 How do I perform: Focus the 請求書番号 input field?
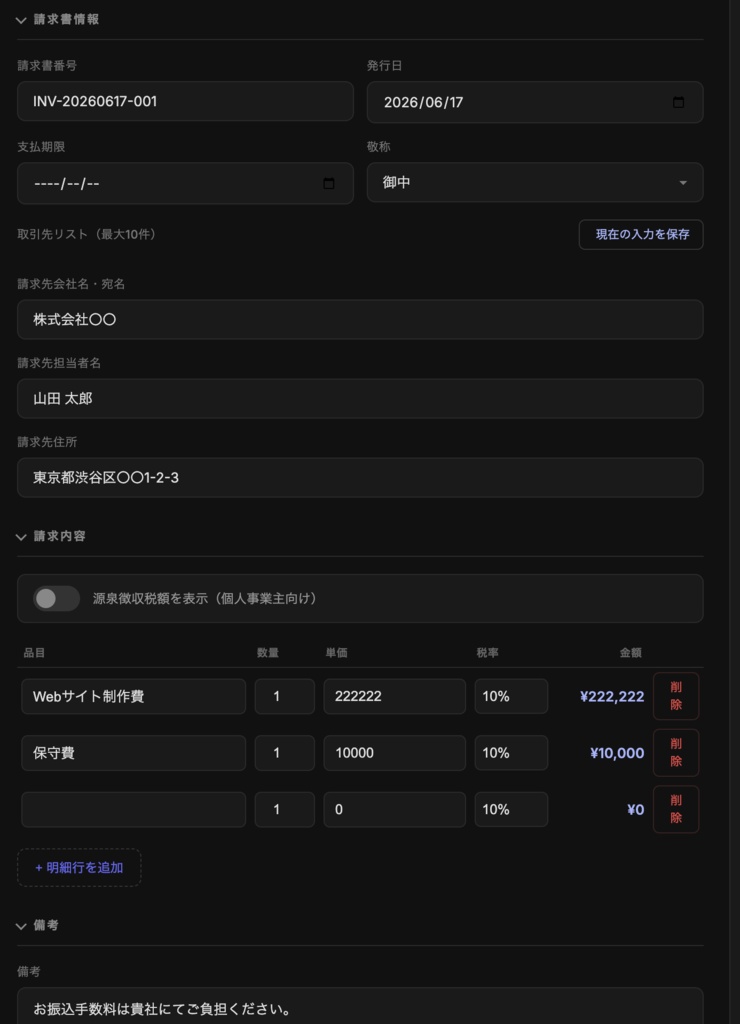(185, 101)
